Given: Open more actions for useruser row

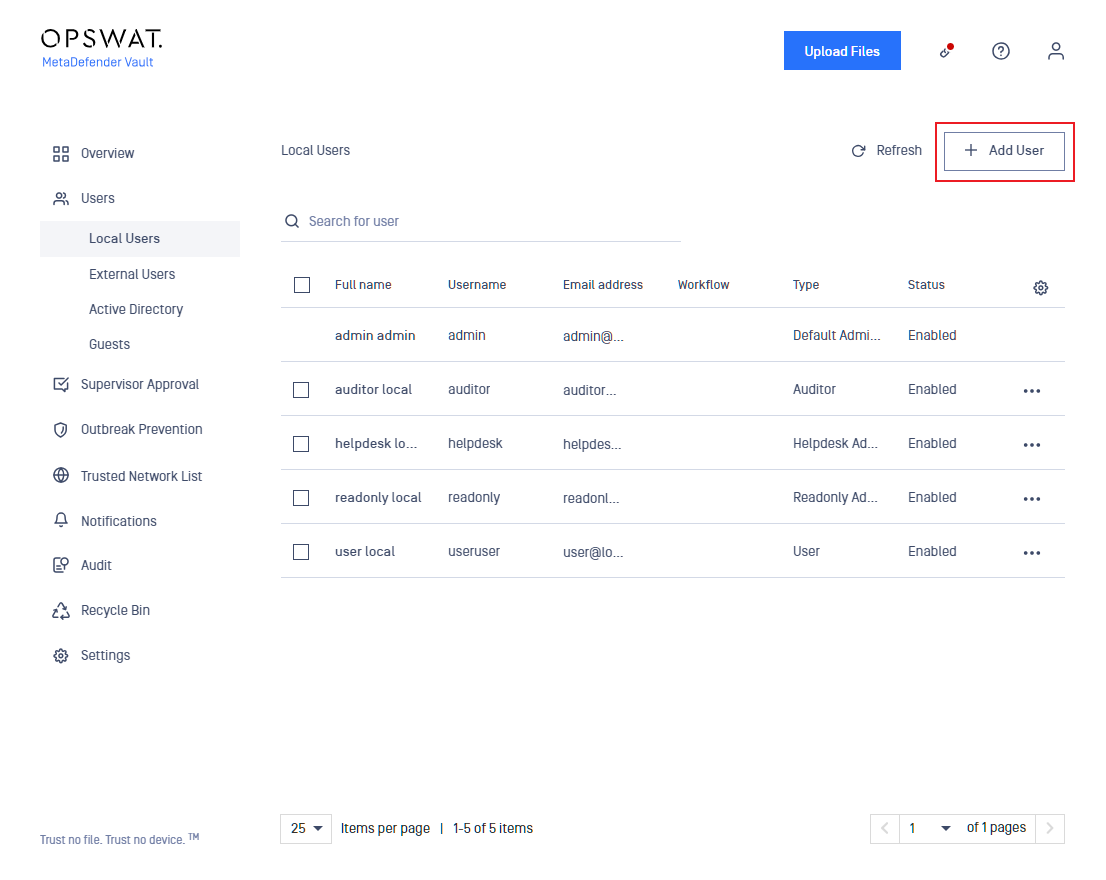Looking at the screenshot, I should coord(1032,553).
